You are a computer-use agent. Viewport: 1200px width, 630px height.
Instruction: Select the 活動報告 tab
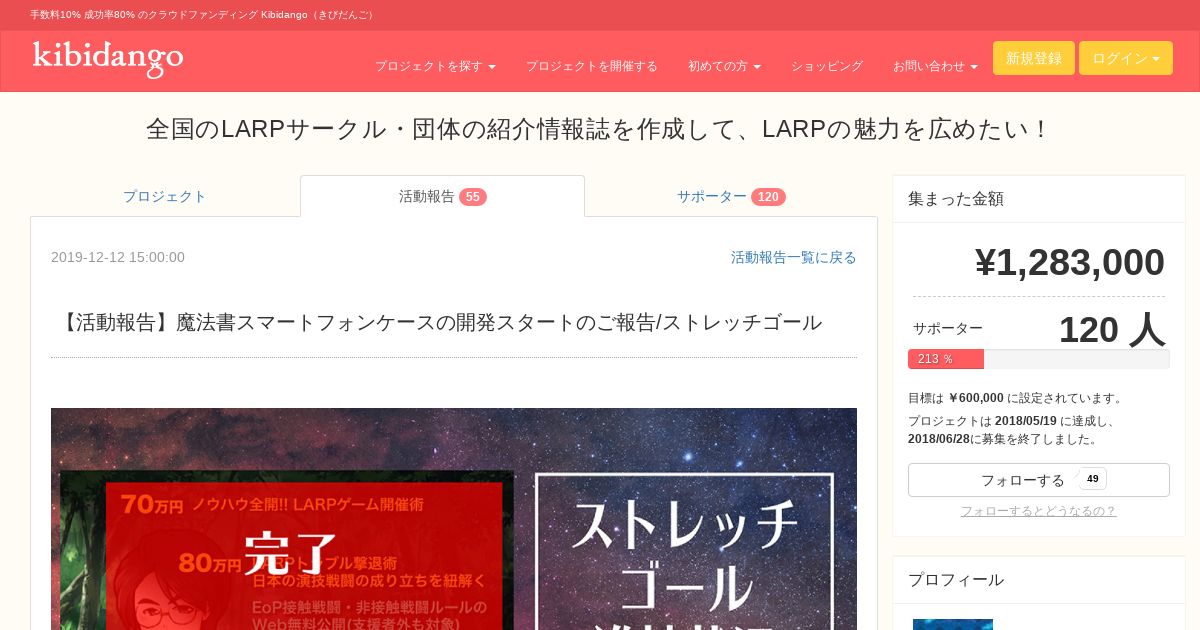tap(442, 196)
